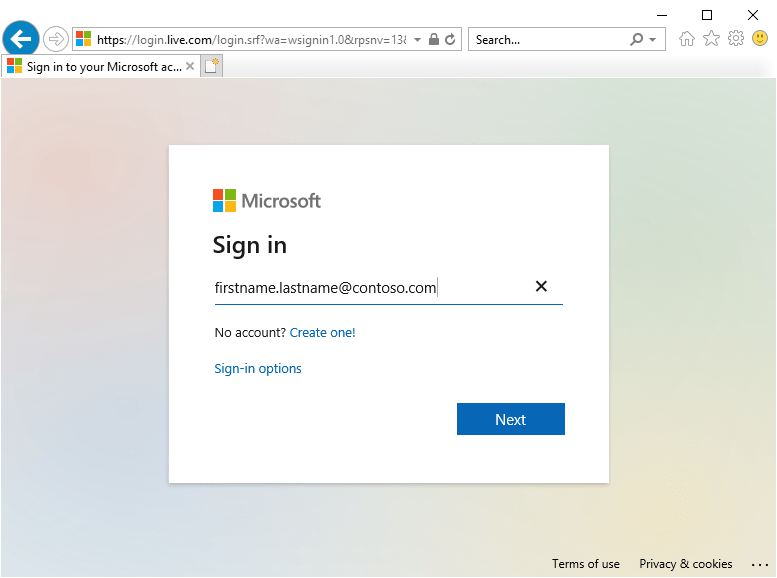The width and height of the screenshot is (777, 578).
Task: Open Sign-in options
Action: pyautogui.click(x=258, y=368)
